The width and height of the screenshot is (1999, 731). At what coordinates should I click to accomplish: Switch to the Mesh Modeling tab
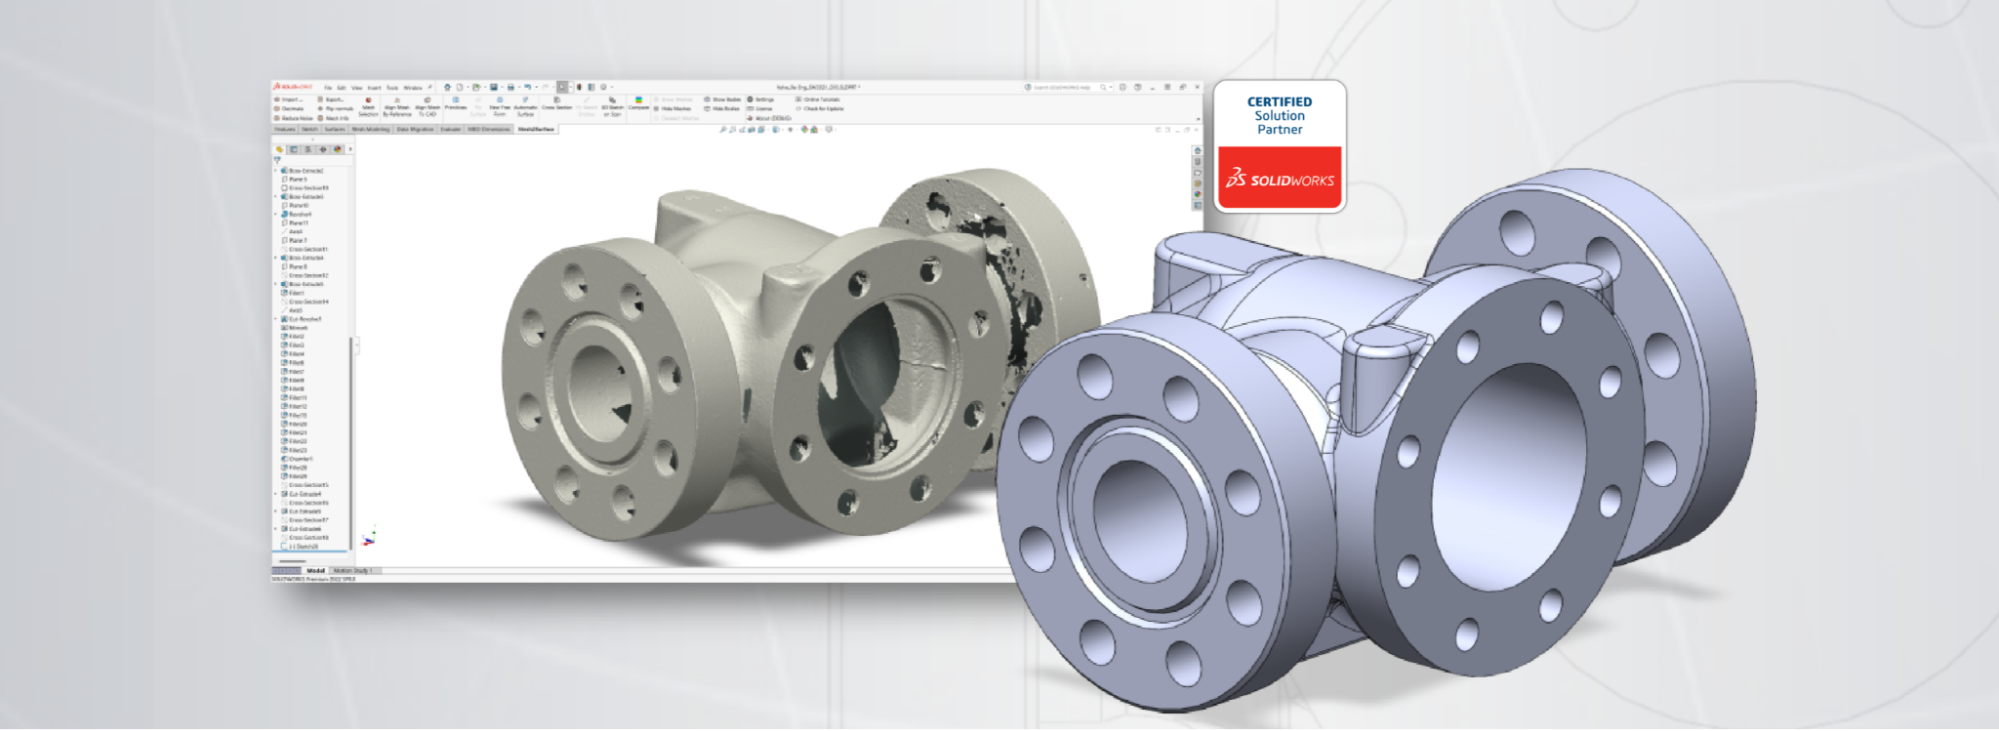pyautogui.click(x=371, y=129)
